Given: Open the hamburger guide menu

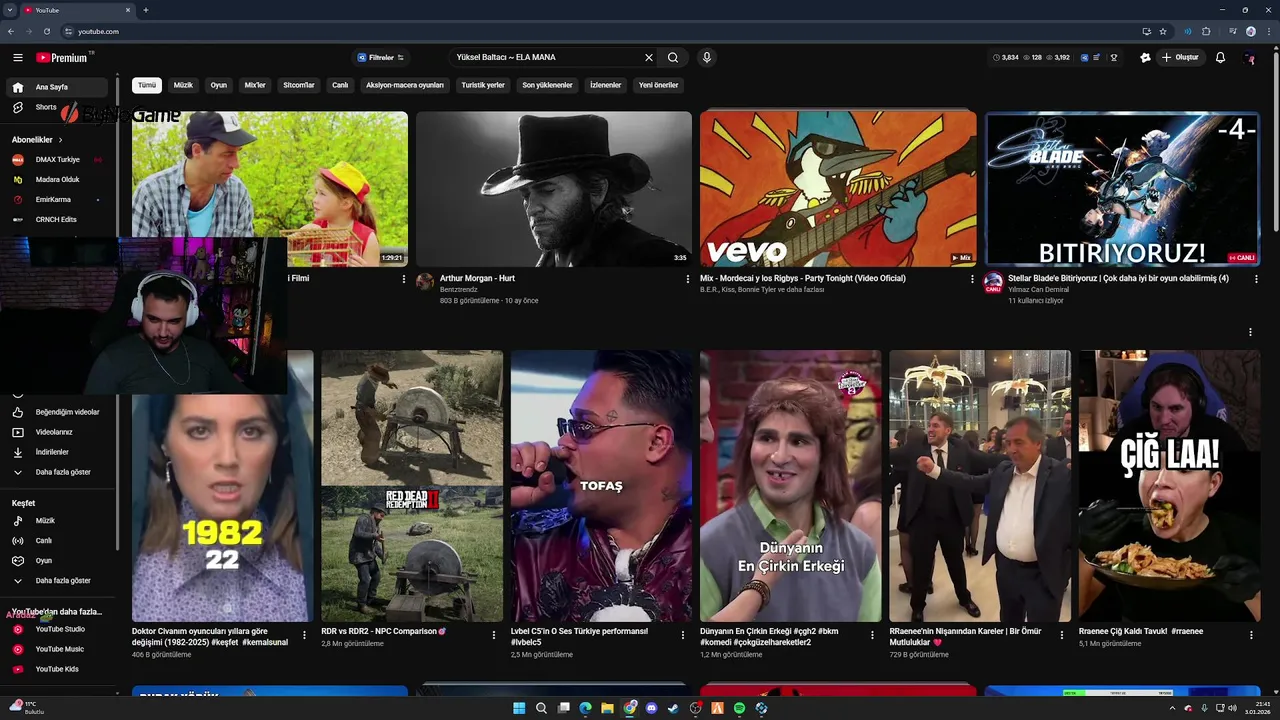Looking at the screenshot, I should click(x=17, y=58).
